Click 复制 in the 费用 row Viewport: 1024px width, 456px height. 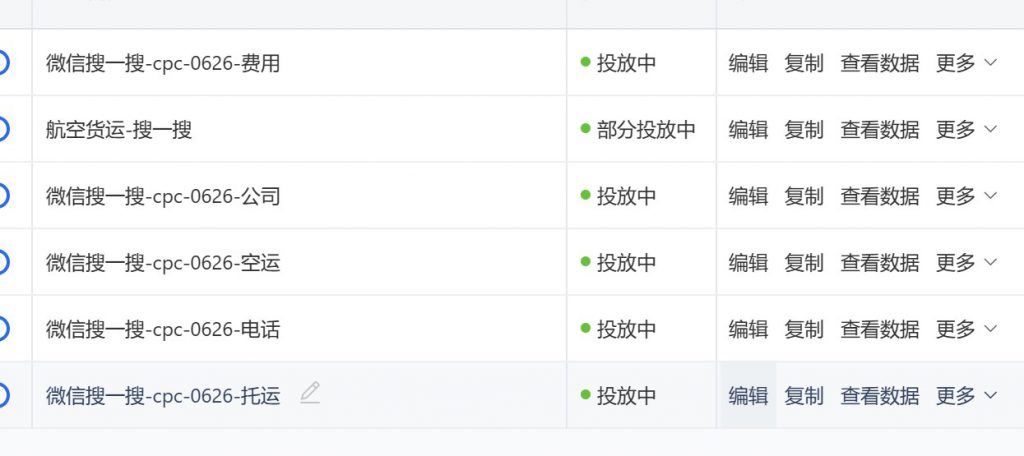tap(804, 63)
